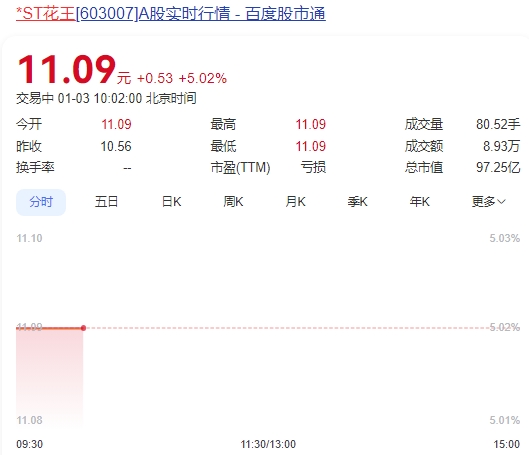
Task: Click the 11:30/13:00 time axis label
Action: 268,444
